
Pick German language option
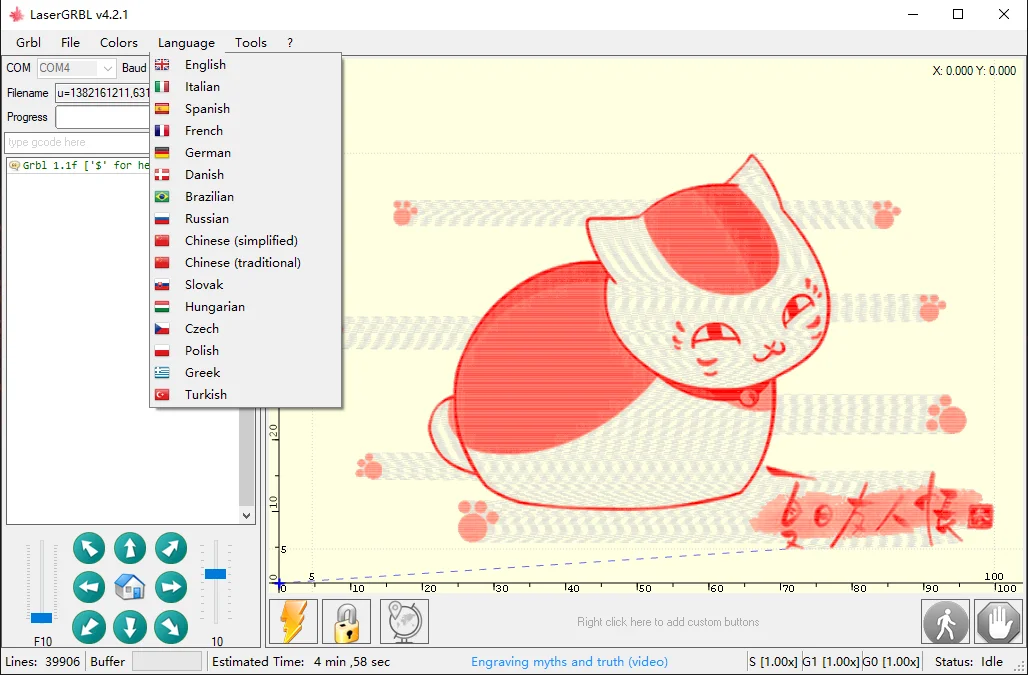click(245, 153)
